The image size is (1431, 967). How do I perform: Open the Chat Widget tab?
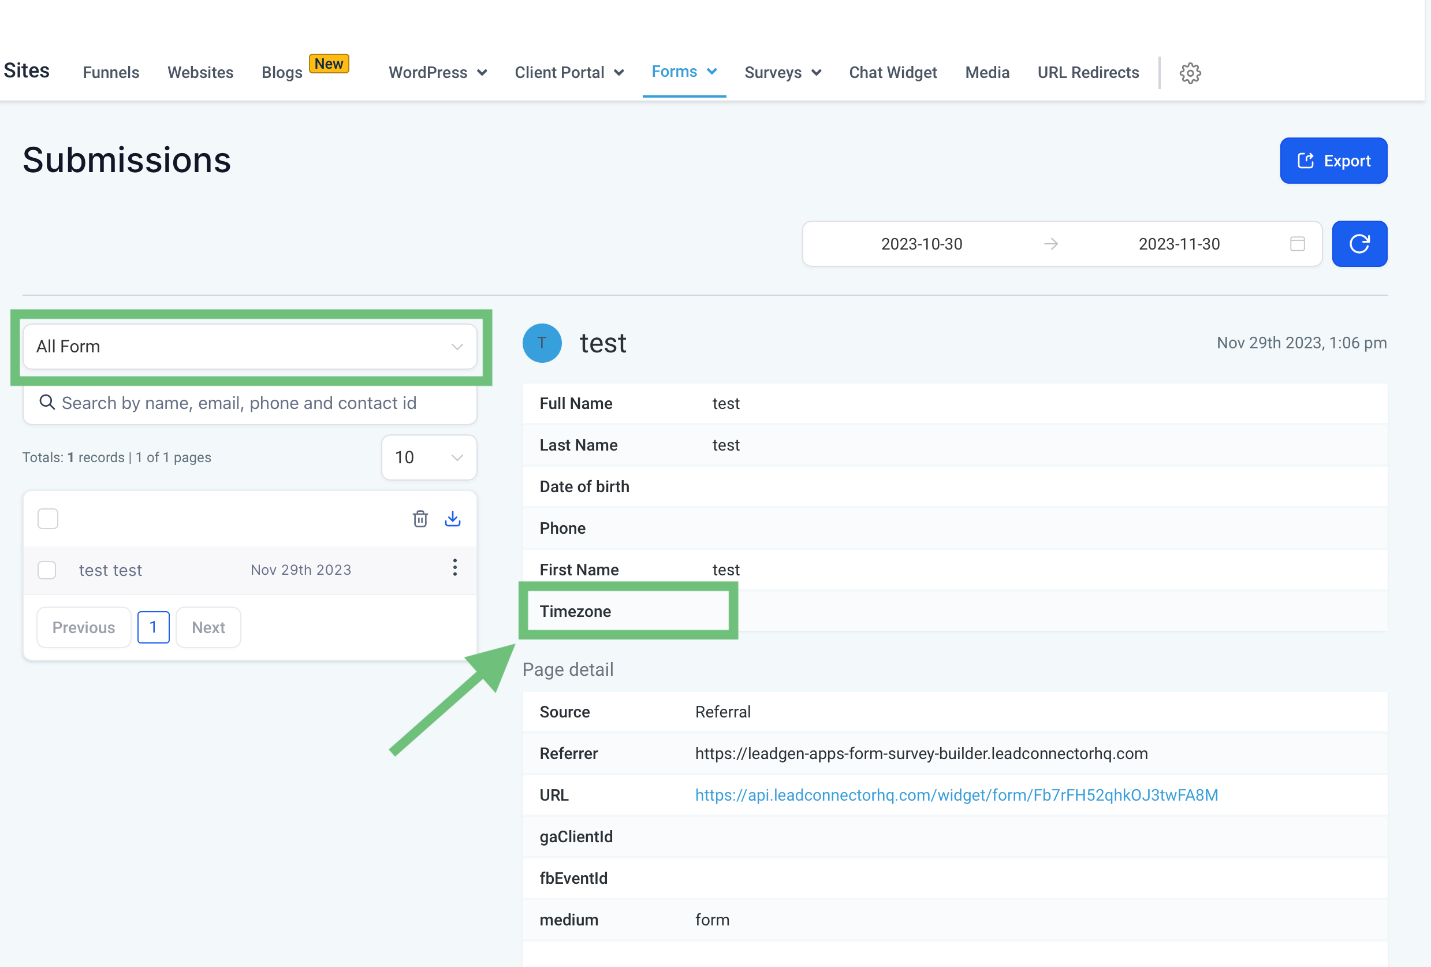coord(893,73)
